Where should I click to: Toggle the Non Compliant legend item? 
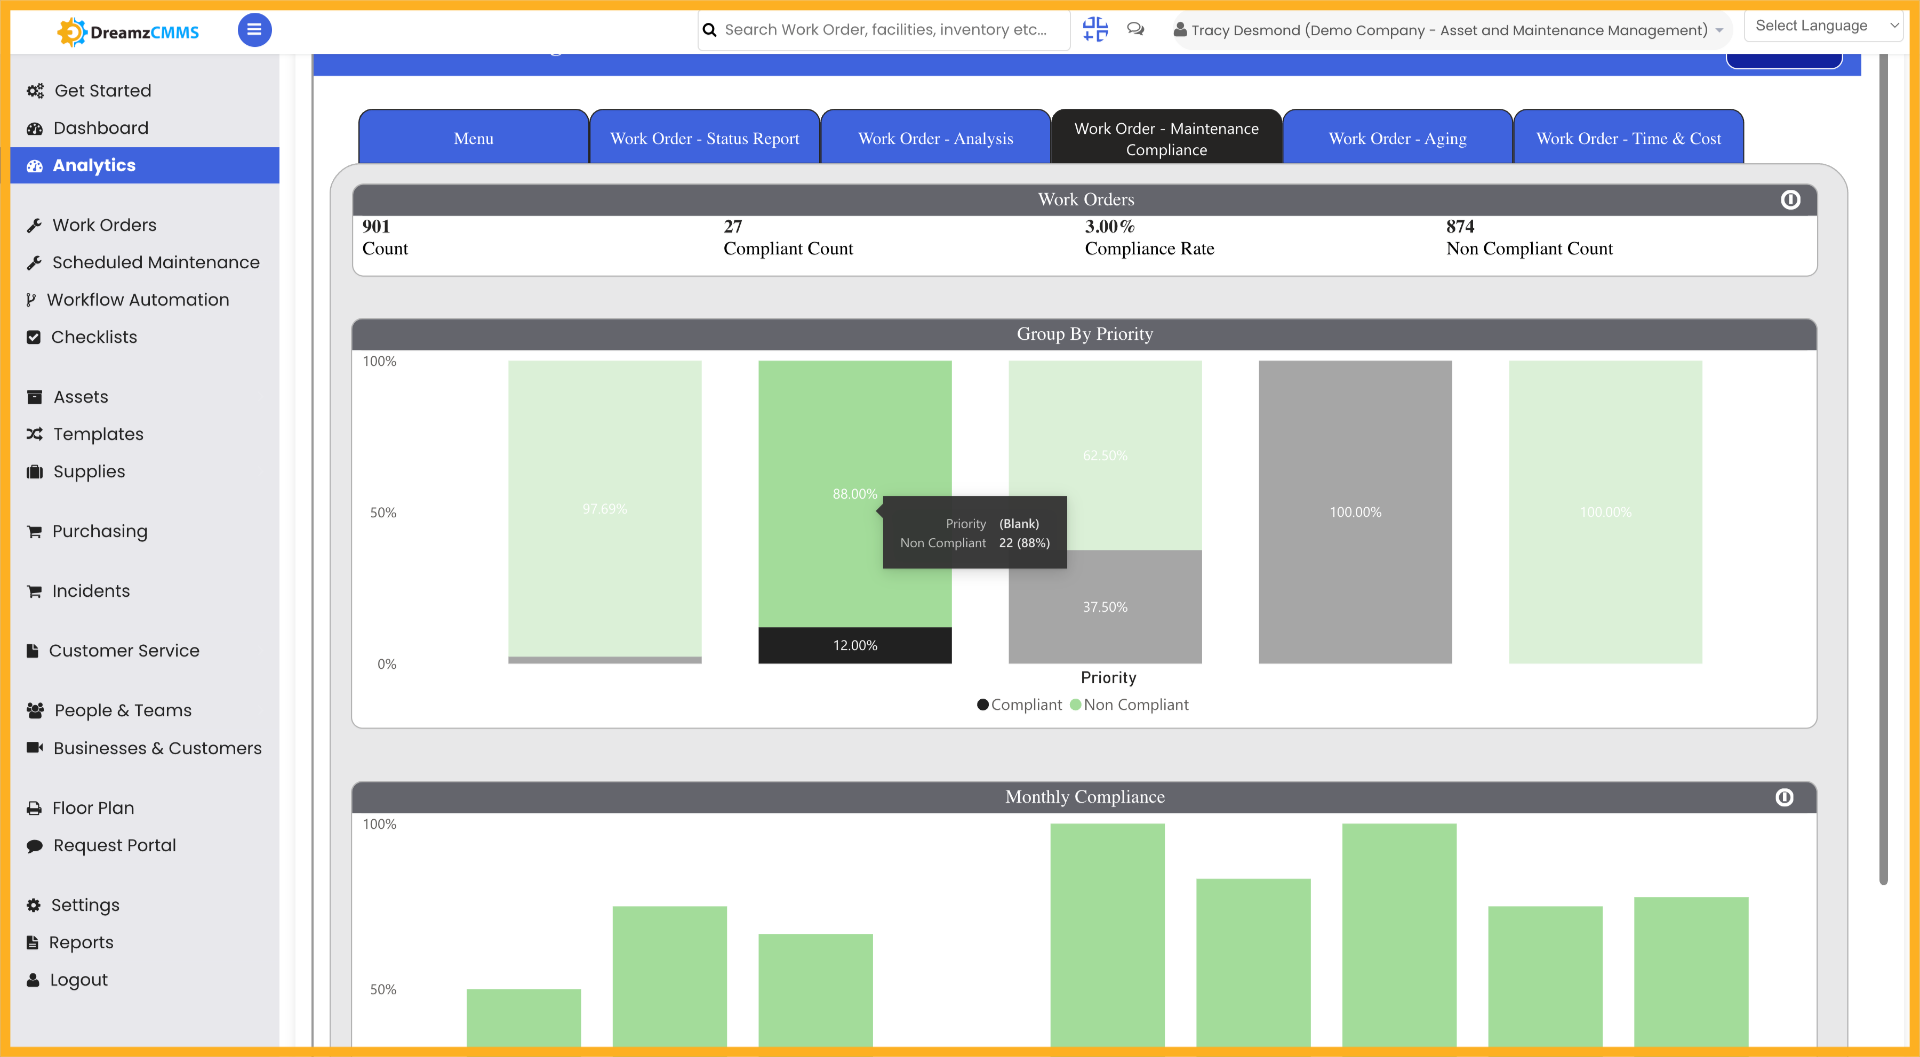[x=1129, y=704]
